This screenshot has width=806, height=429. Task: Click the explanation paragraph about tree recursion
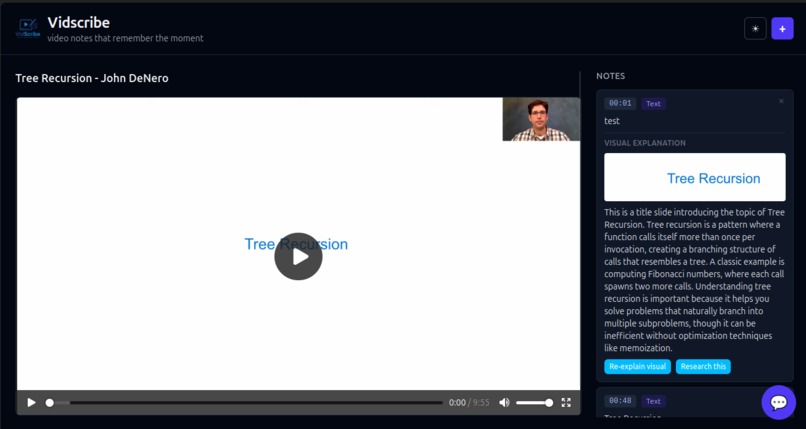(x=694, y=280)
